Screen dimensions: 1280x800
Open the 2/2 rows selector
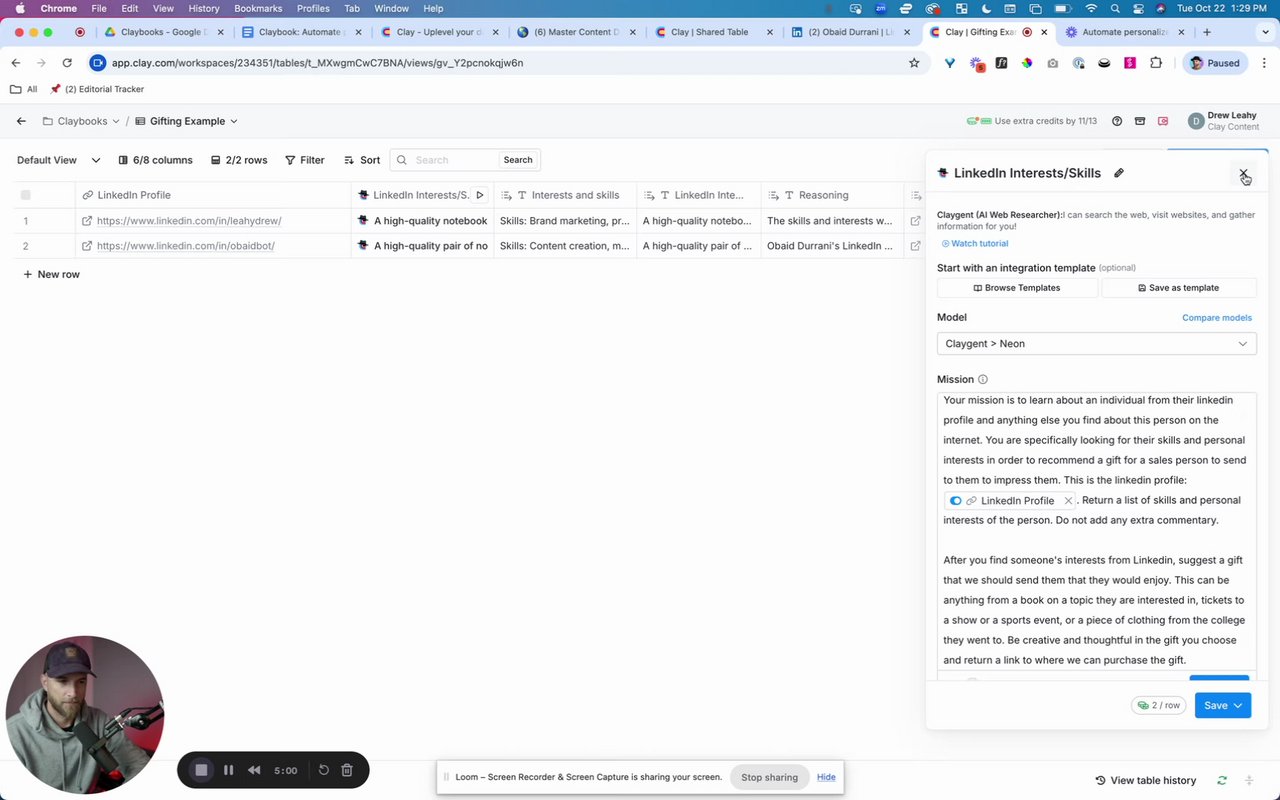[x=239, y=160]
